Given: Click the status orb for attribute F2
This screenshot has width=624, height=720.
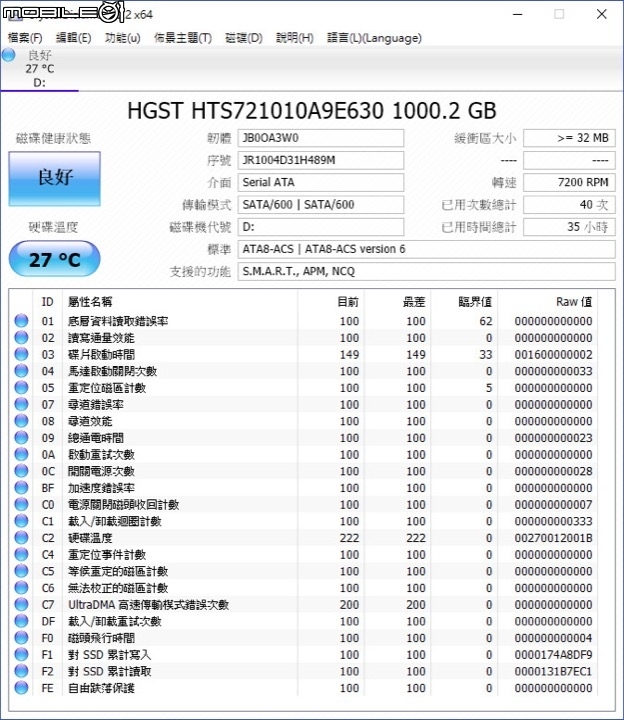Looking at the screenshot, I should pyautogui.click(x=21, y=671).
